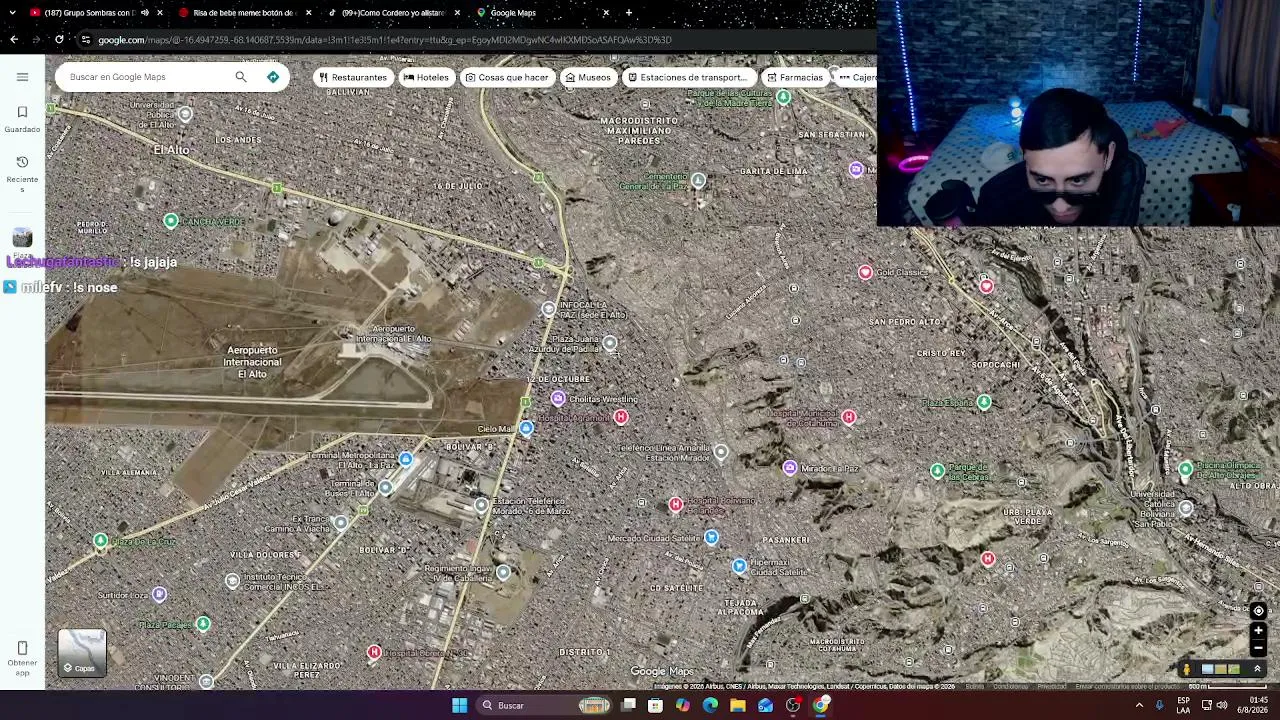Show hidden system tray icons
Screen dimensions: 1280x720
point(1139,705)
